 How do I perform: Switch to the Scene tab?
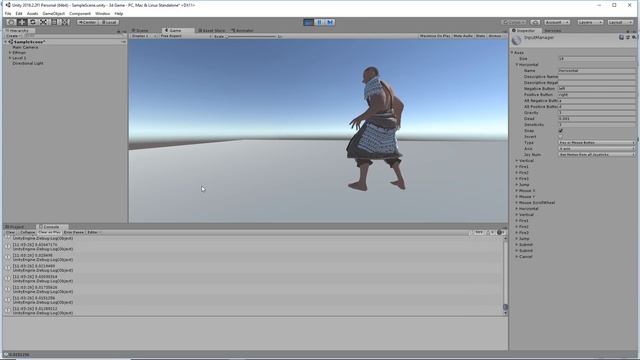(140, 31)
